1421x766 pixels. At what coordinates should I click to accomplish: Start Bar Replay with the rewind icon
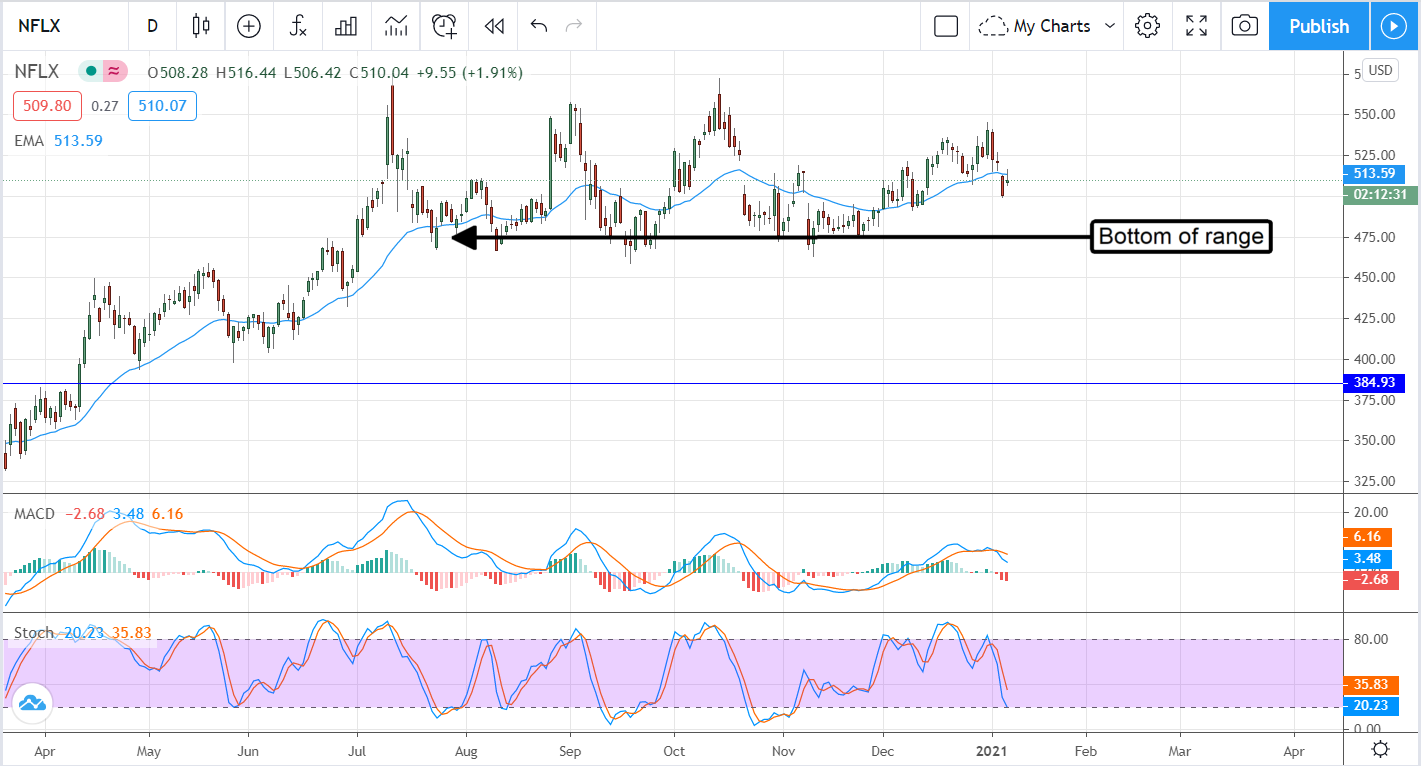tap(493, 26)
